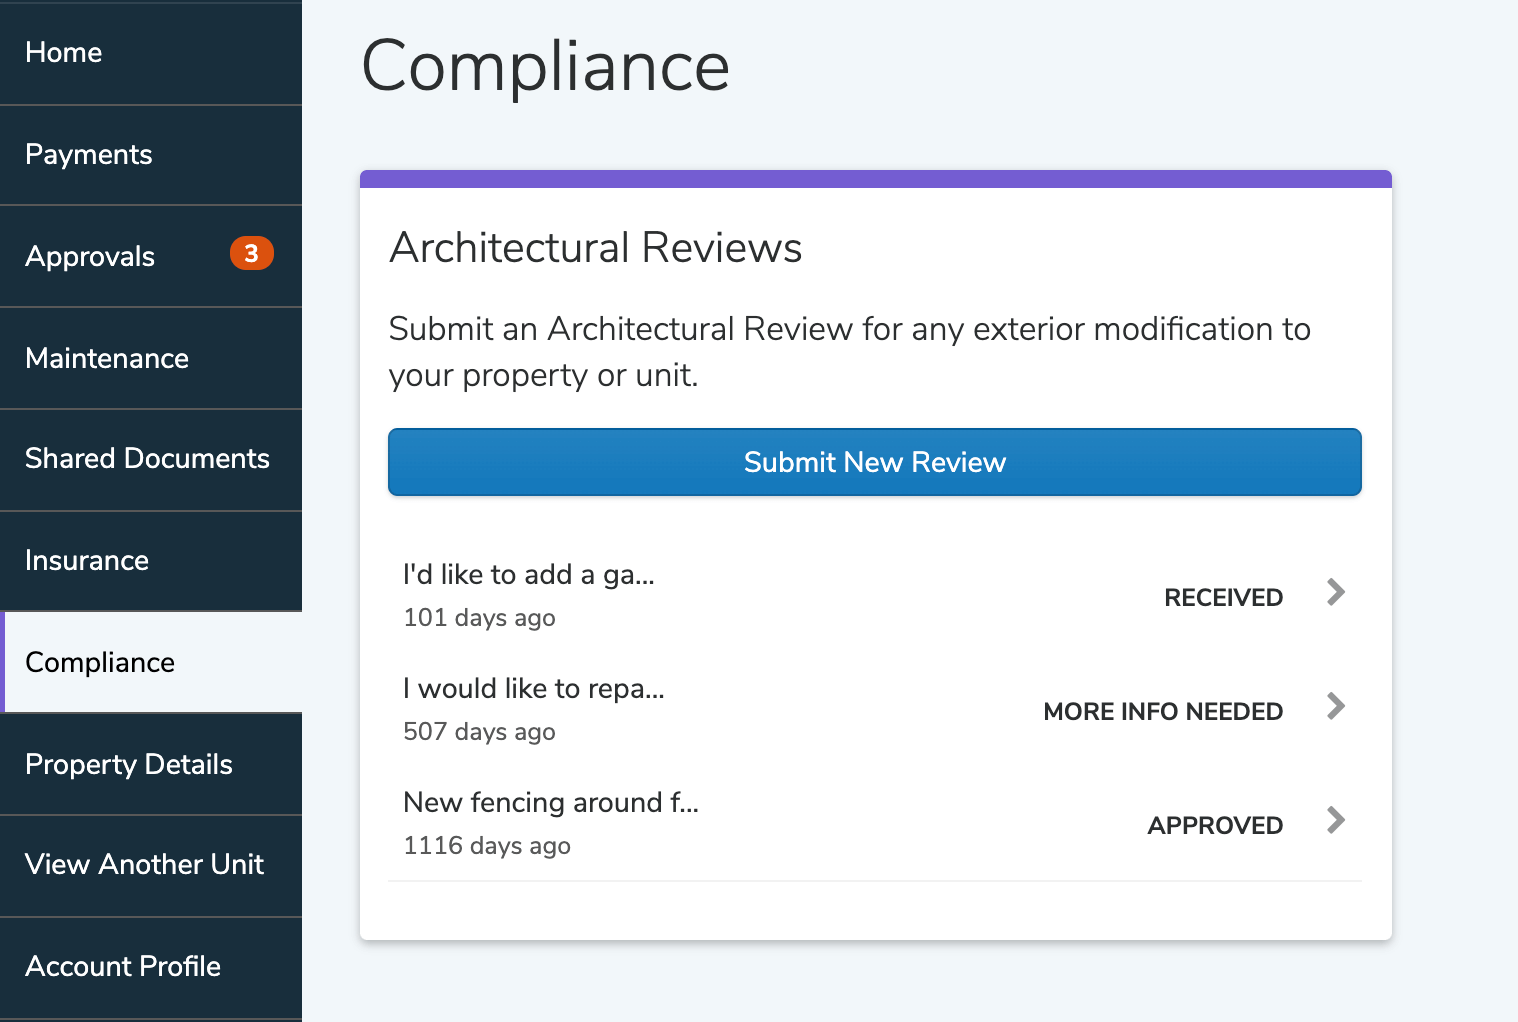Click the APPROVED status label

coord(1215,826)
